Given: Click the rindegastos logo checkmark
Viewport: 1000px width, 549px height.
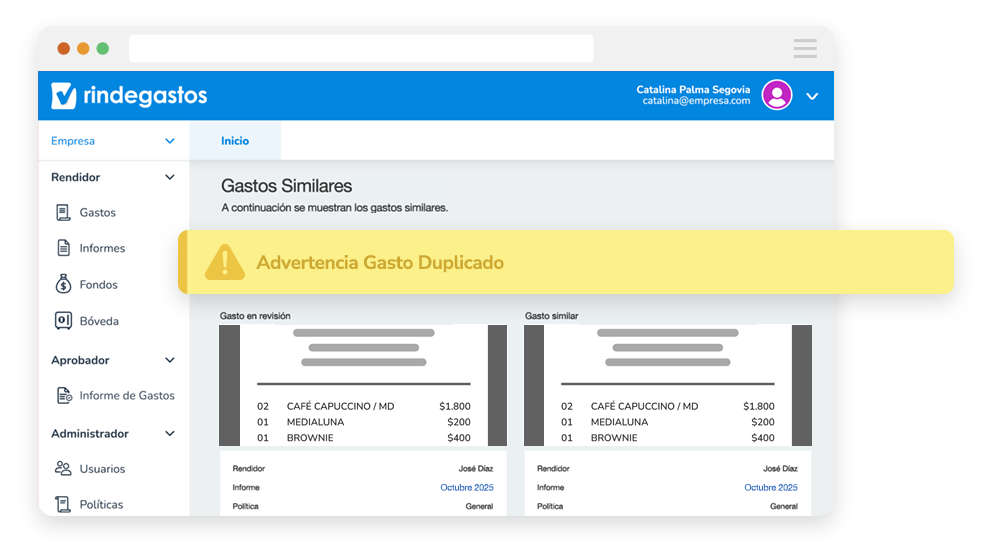Looking at the screenshot, I should point(64,95).
